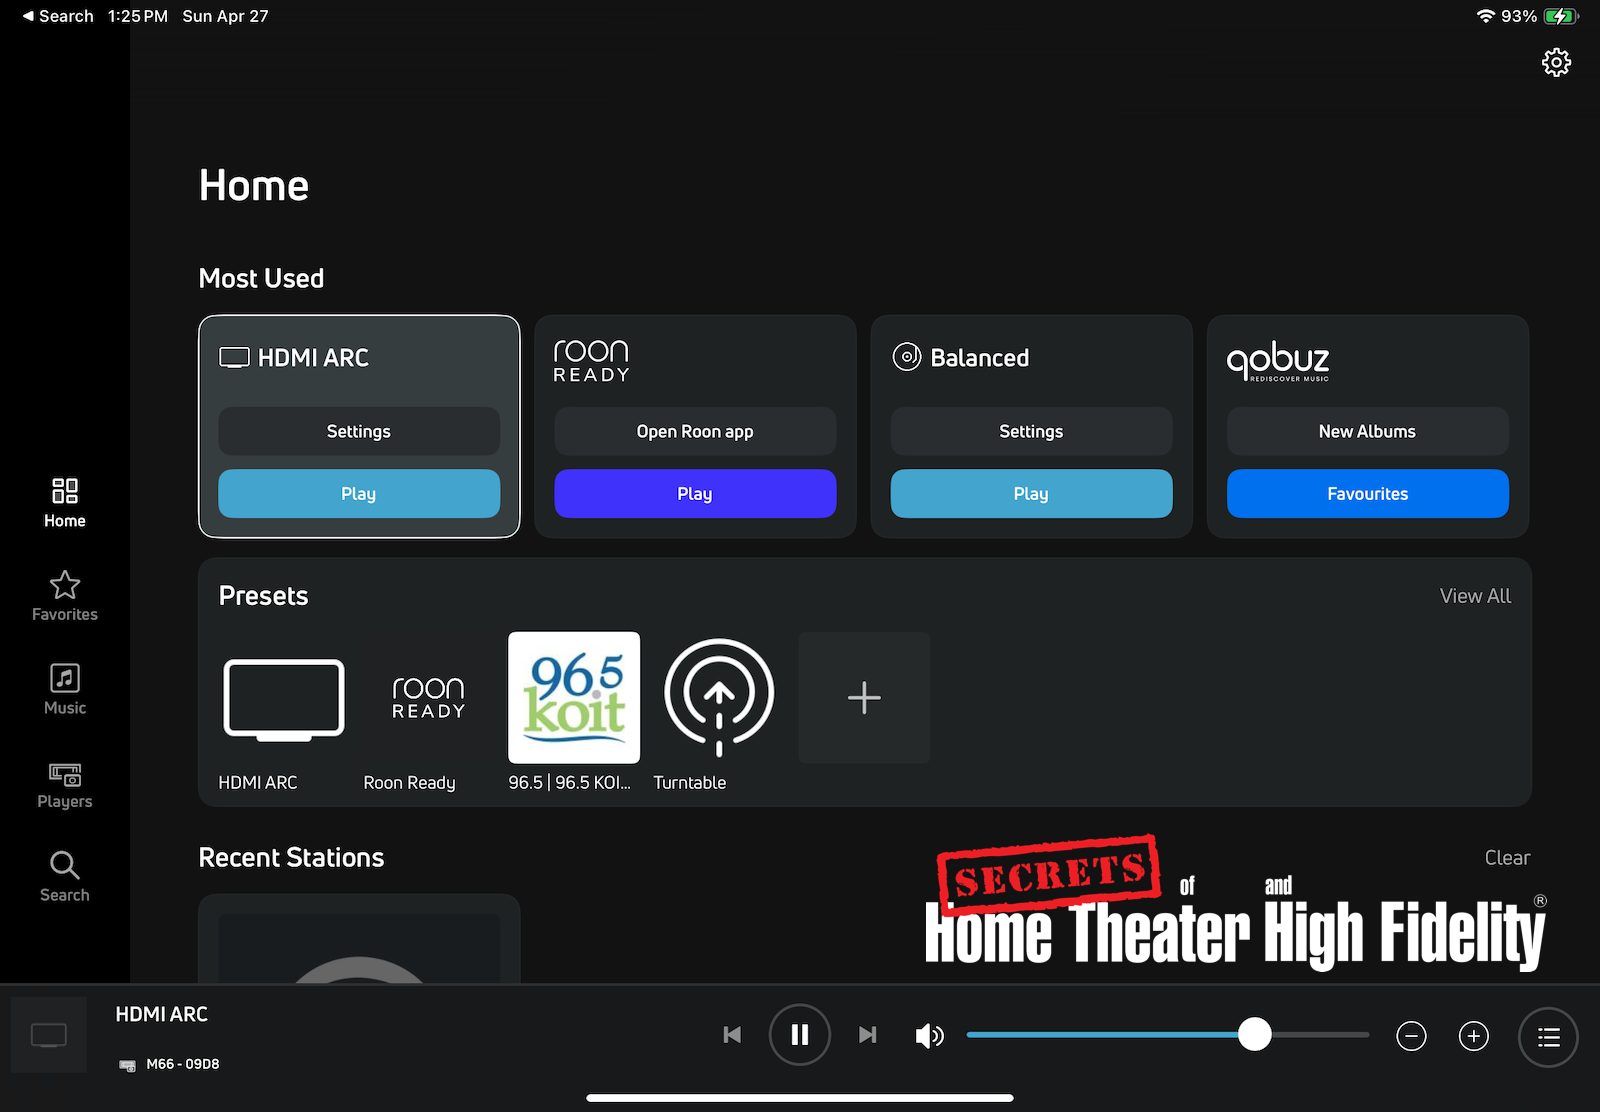
Task: Open HDMI ARC Settings
Action: click(359, 431)
